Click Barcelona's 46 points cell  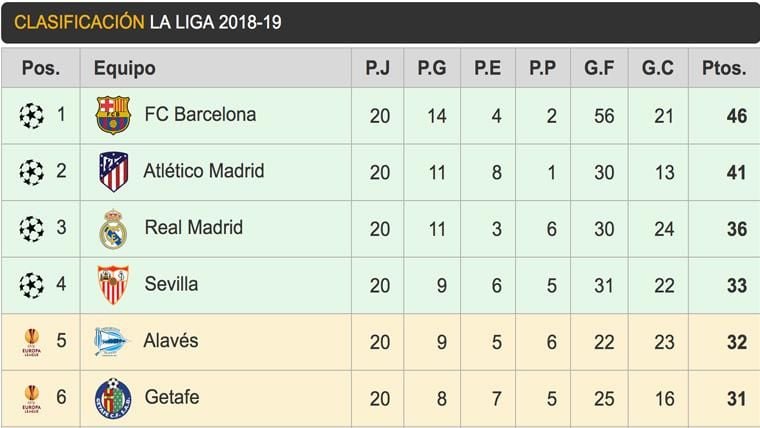coord(736,116)
